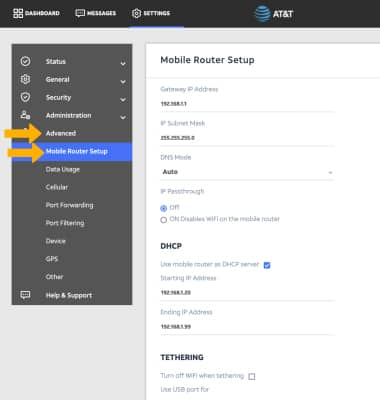Click the Starting IP Address field
The height and width of the screenshot is (400, 380).
coord(247,293)
